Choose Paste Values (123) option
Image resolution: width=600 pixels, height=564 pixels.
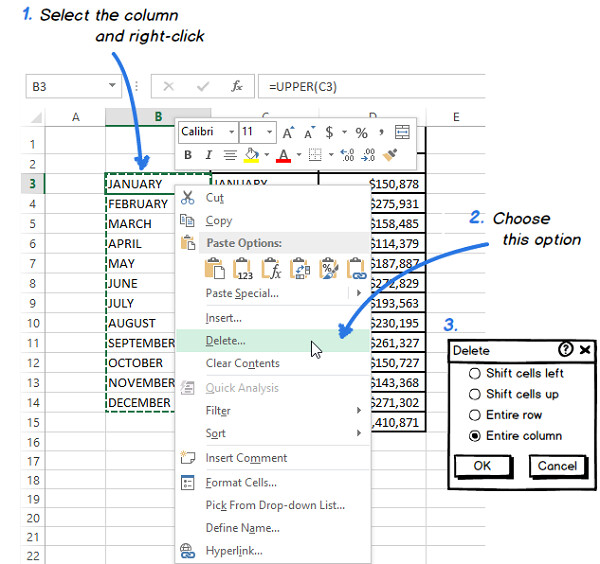coord(243,268)
